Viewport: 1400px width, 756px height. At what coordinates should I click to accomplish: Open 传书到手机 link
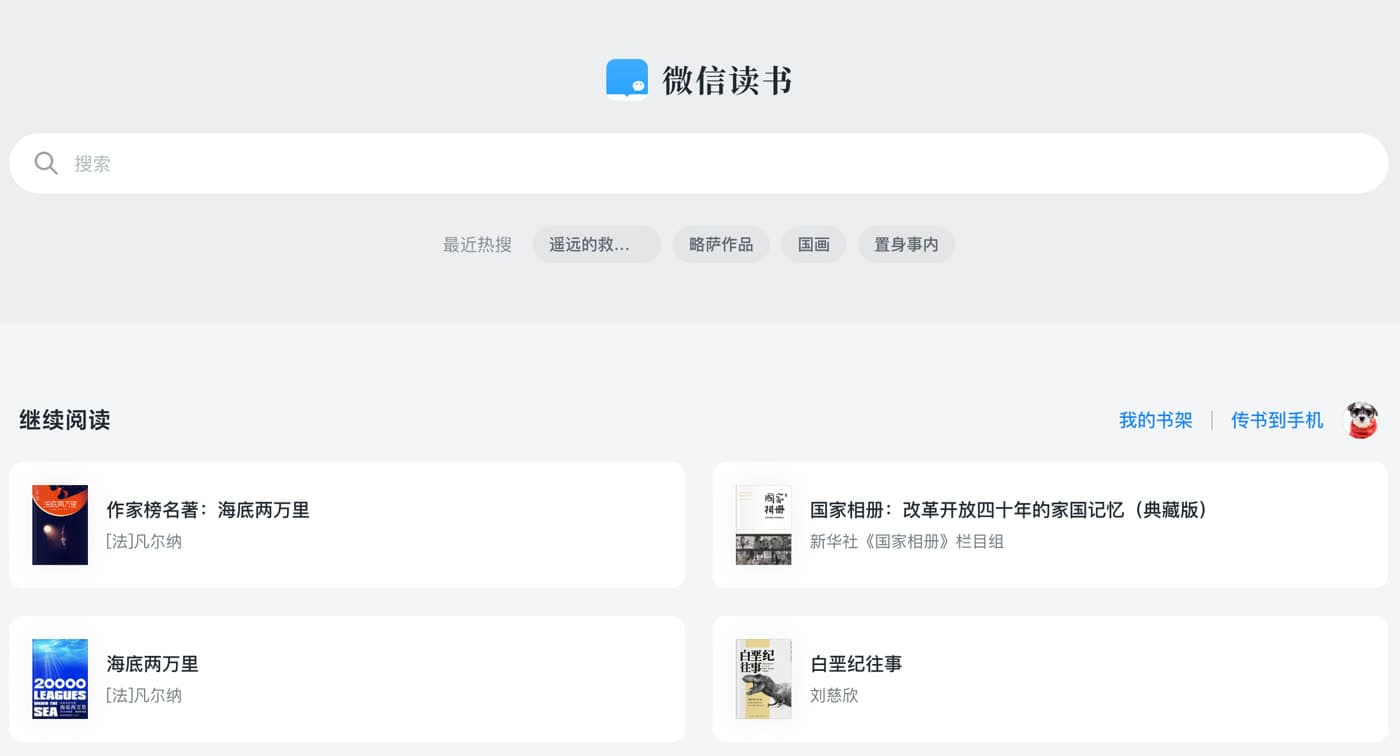tap(1277, 420)
